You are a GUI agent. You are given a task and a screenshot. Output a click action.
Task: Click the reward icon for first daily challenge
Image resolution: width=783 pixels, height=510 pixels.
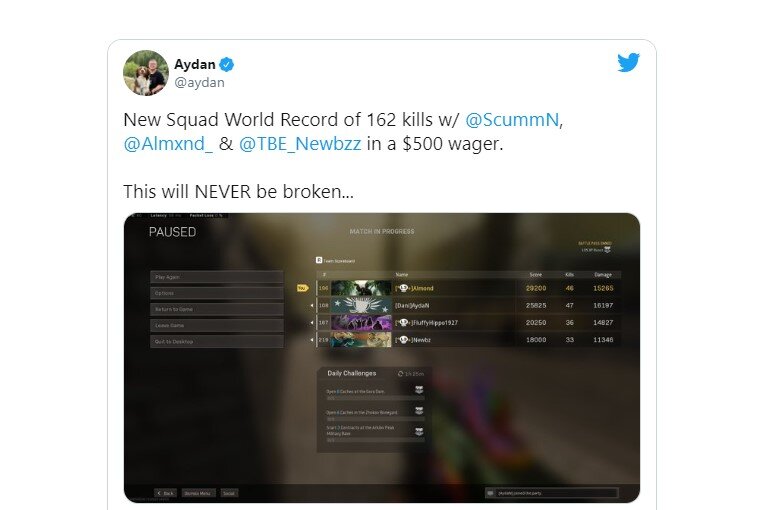click(419, 390)
